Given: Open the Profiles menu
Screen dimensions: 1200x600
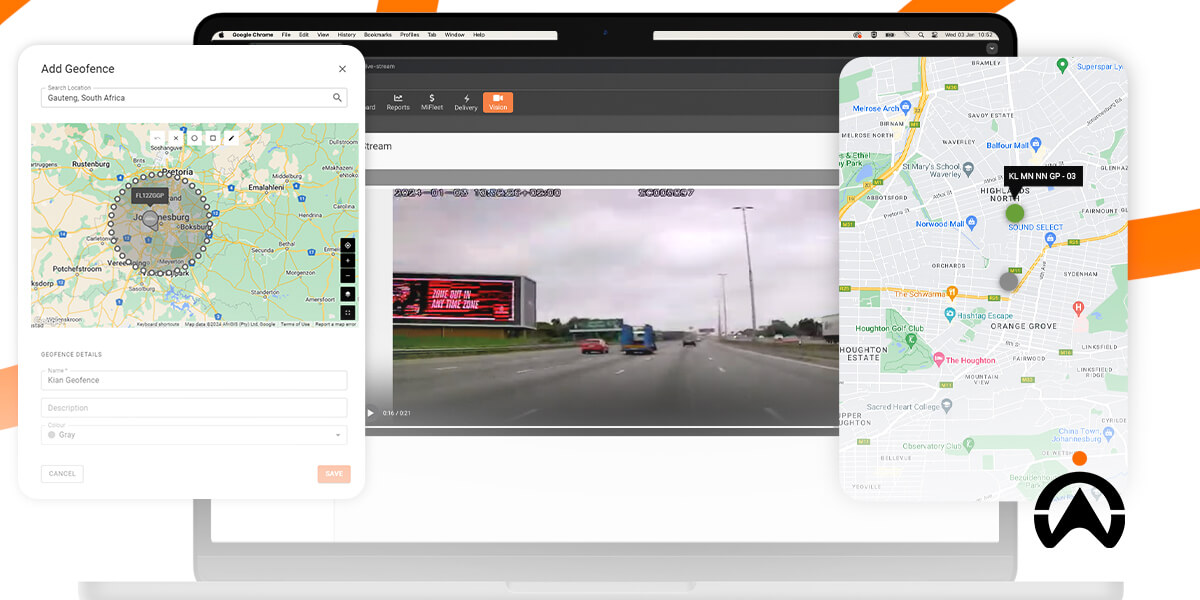Looking at the screenshot, I should 410,35.
